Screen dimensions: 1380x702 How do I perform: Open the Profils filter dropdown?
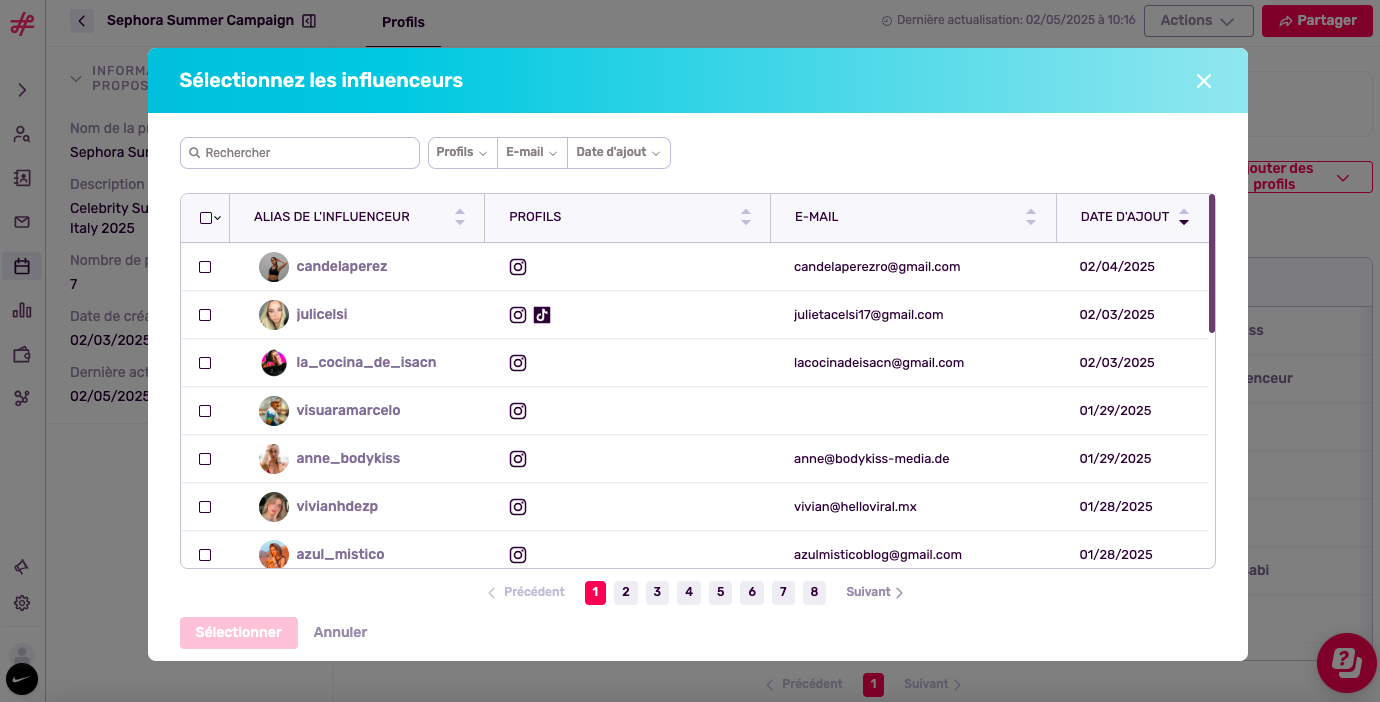point(462,153)
